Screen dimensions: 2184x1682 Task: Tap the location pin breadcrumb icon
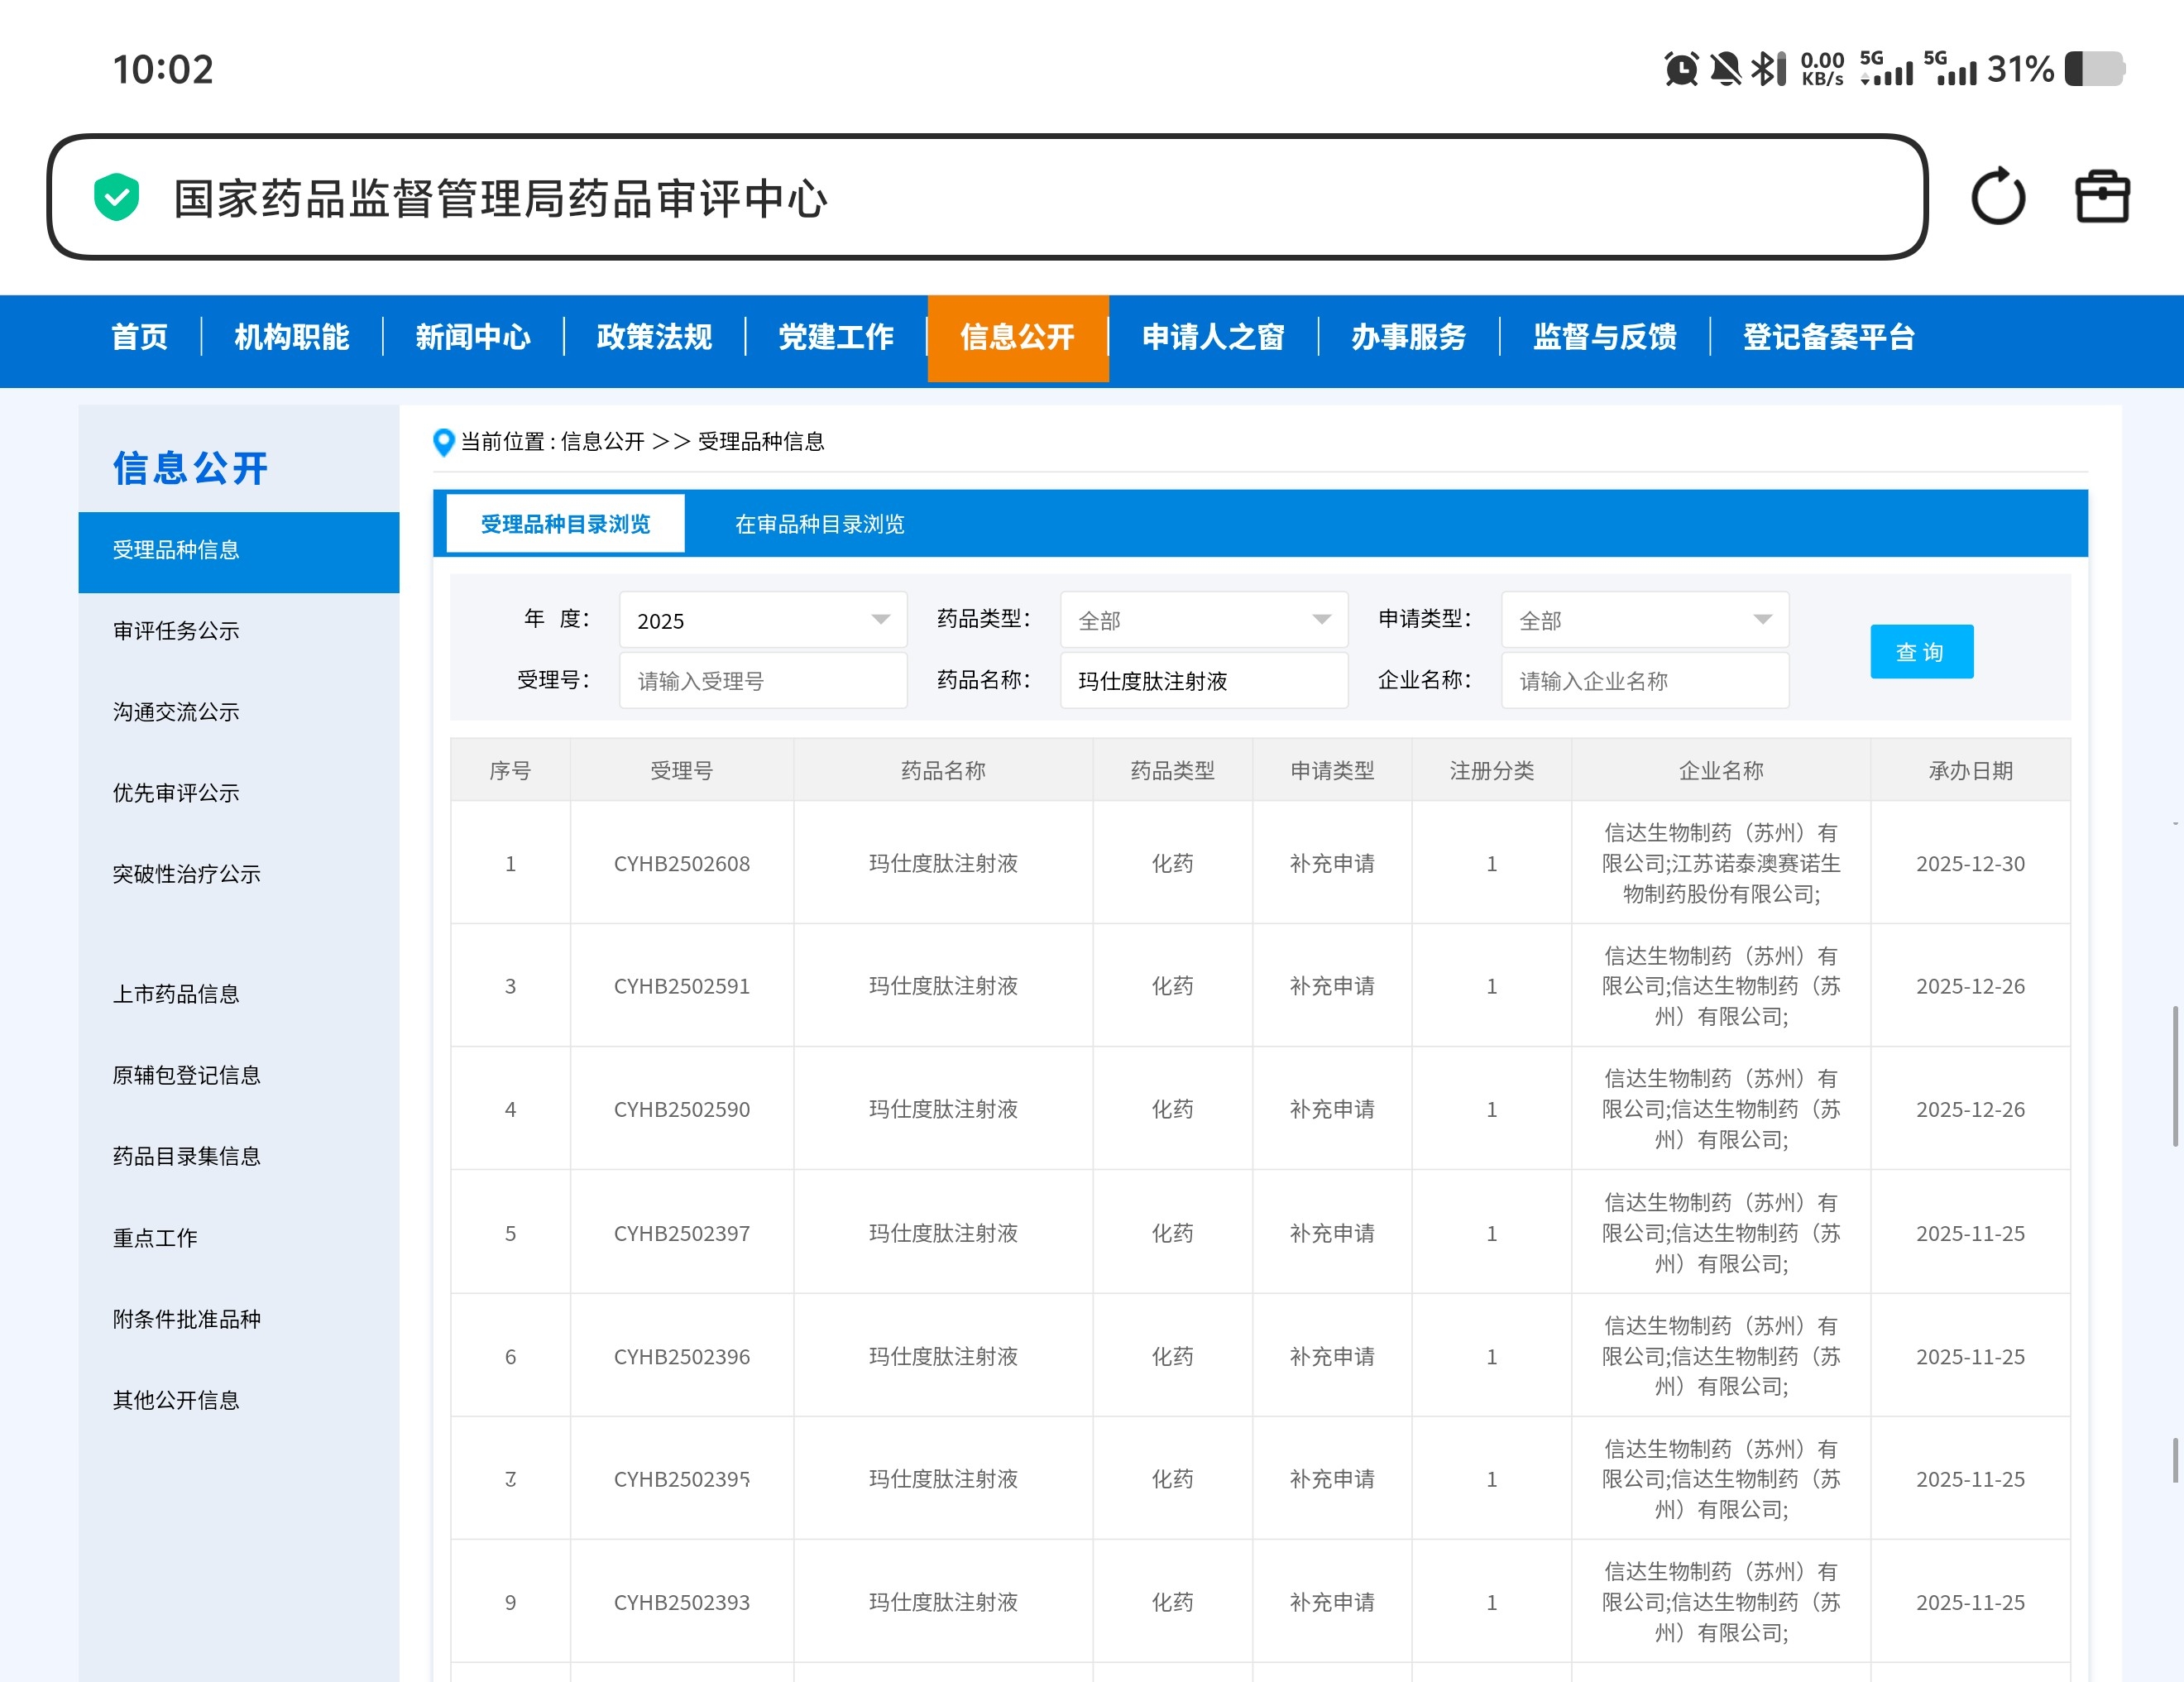[x=443, y=442]
